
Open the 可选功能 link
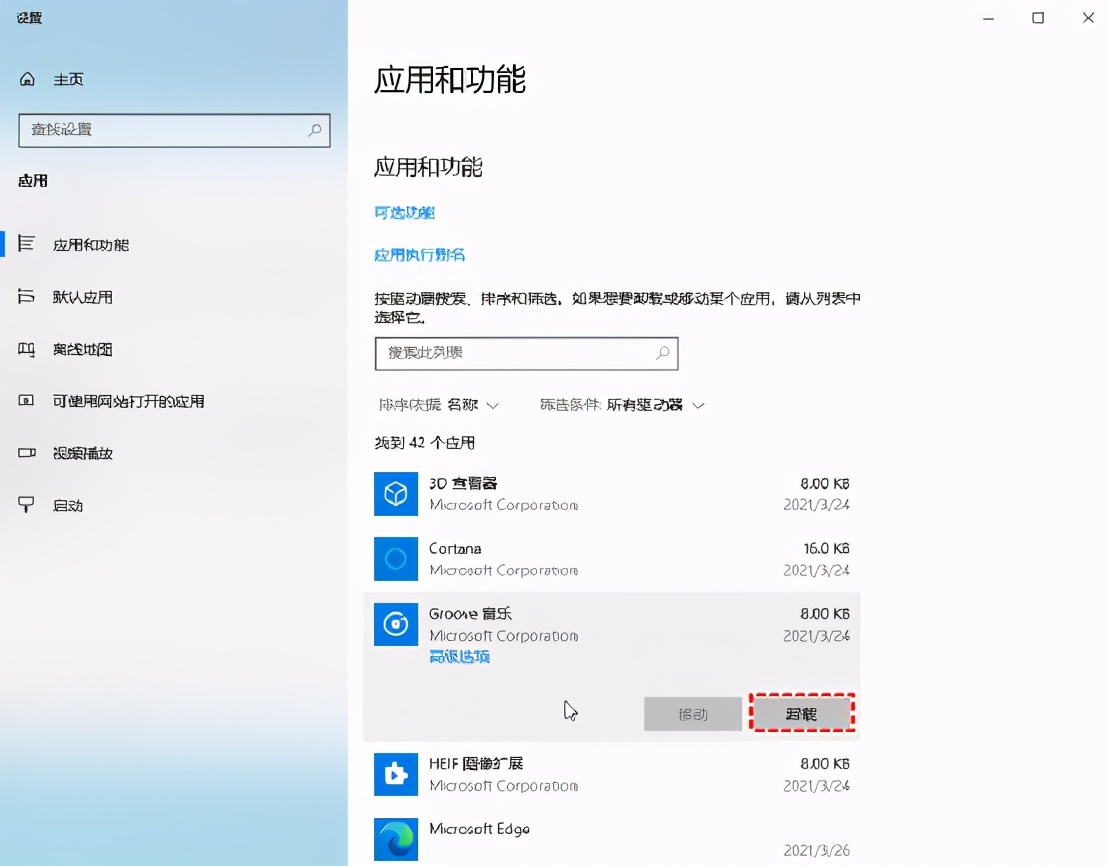[x=404, y=213]
